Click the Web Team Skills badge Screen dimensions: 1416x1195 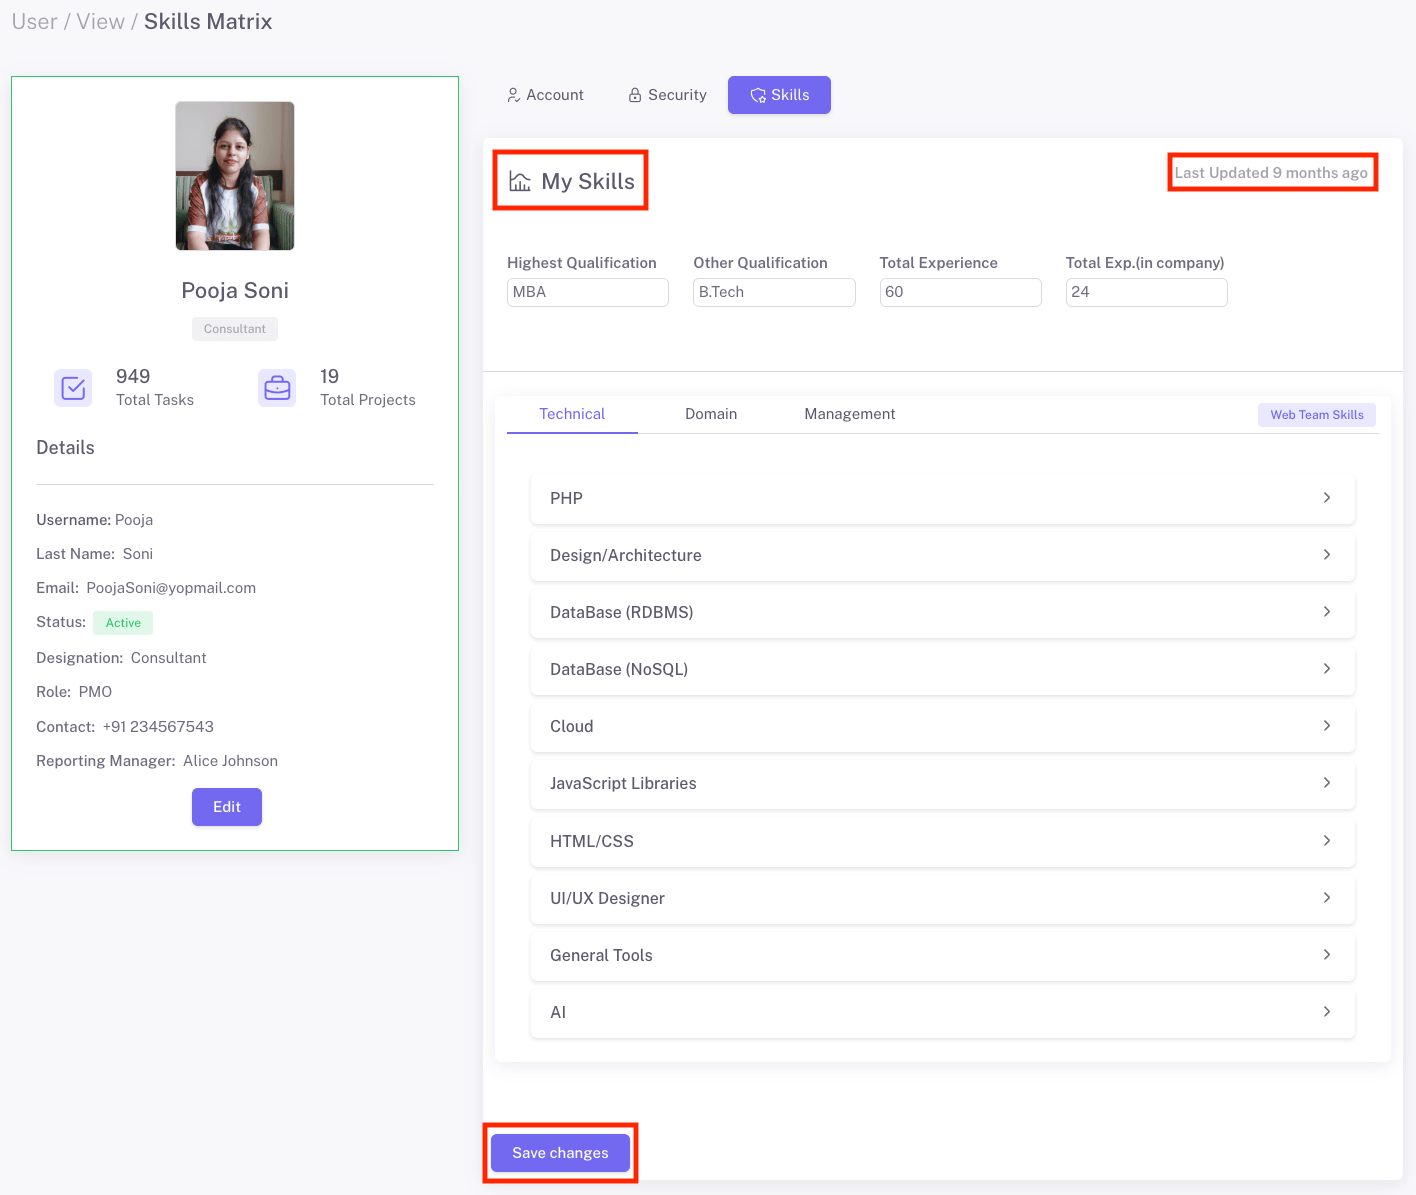(1316, 415)
